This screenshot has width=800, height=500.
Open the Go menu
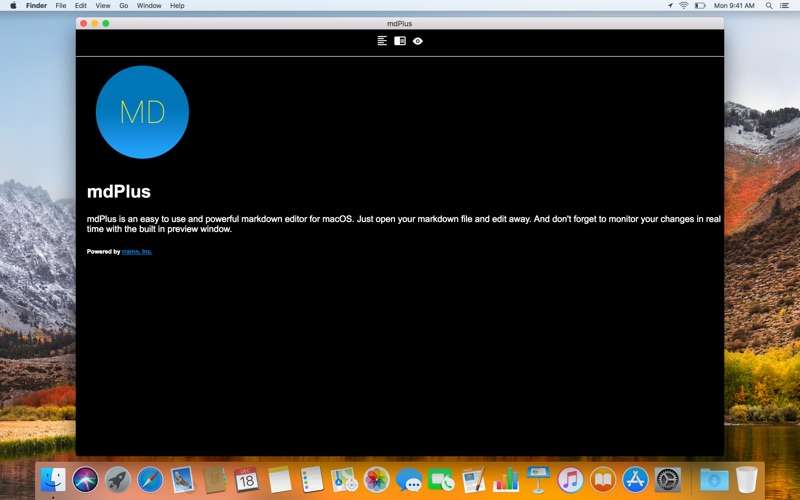123,6
